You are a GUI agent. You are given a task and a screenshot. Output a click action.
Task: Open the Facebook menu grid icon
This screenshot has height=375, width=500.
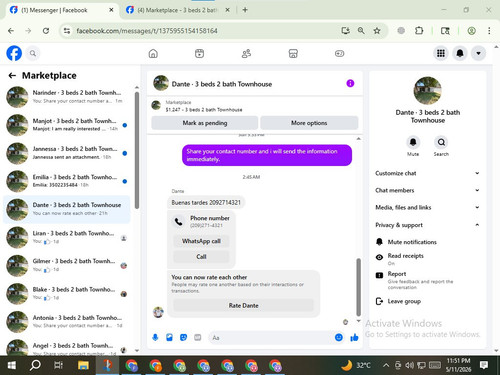pyautogui.click(x=441, y=53)
